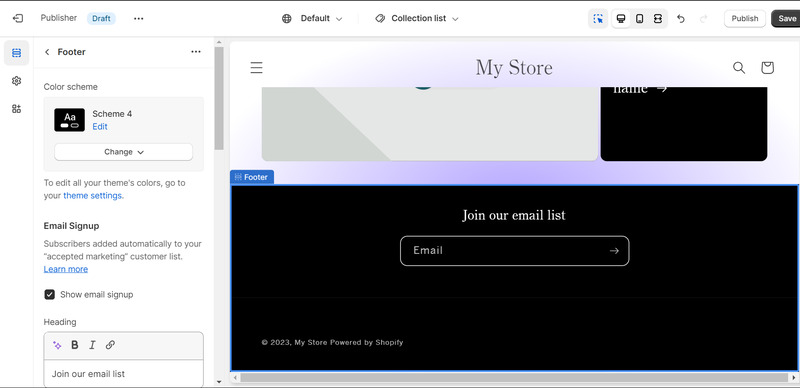
Task: Edit Scheme 4 colors
Action: [99, 127]
